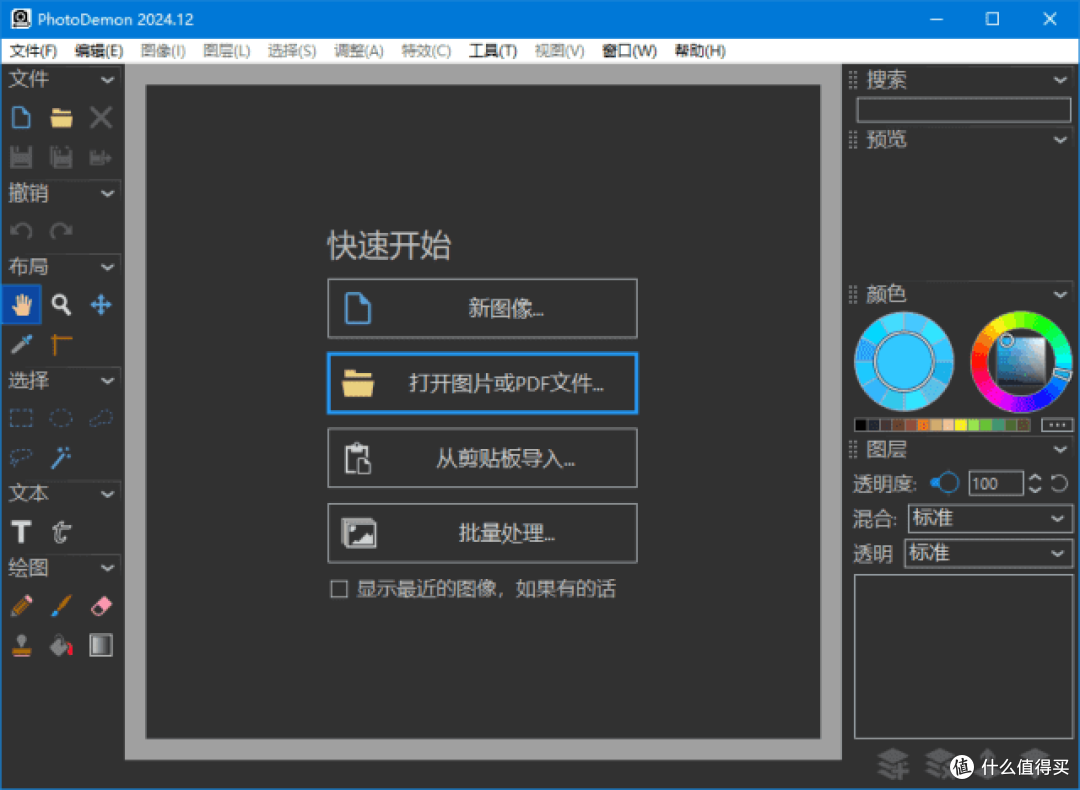1080x790 pixels.
Task: Click the layer opacity slider knob
Action: [948, 483]
